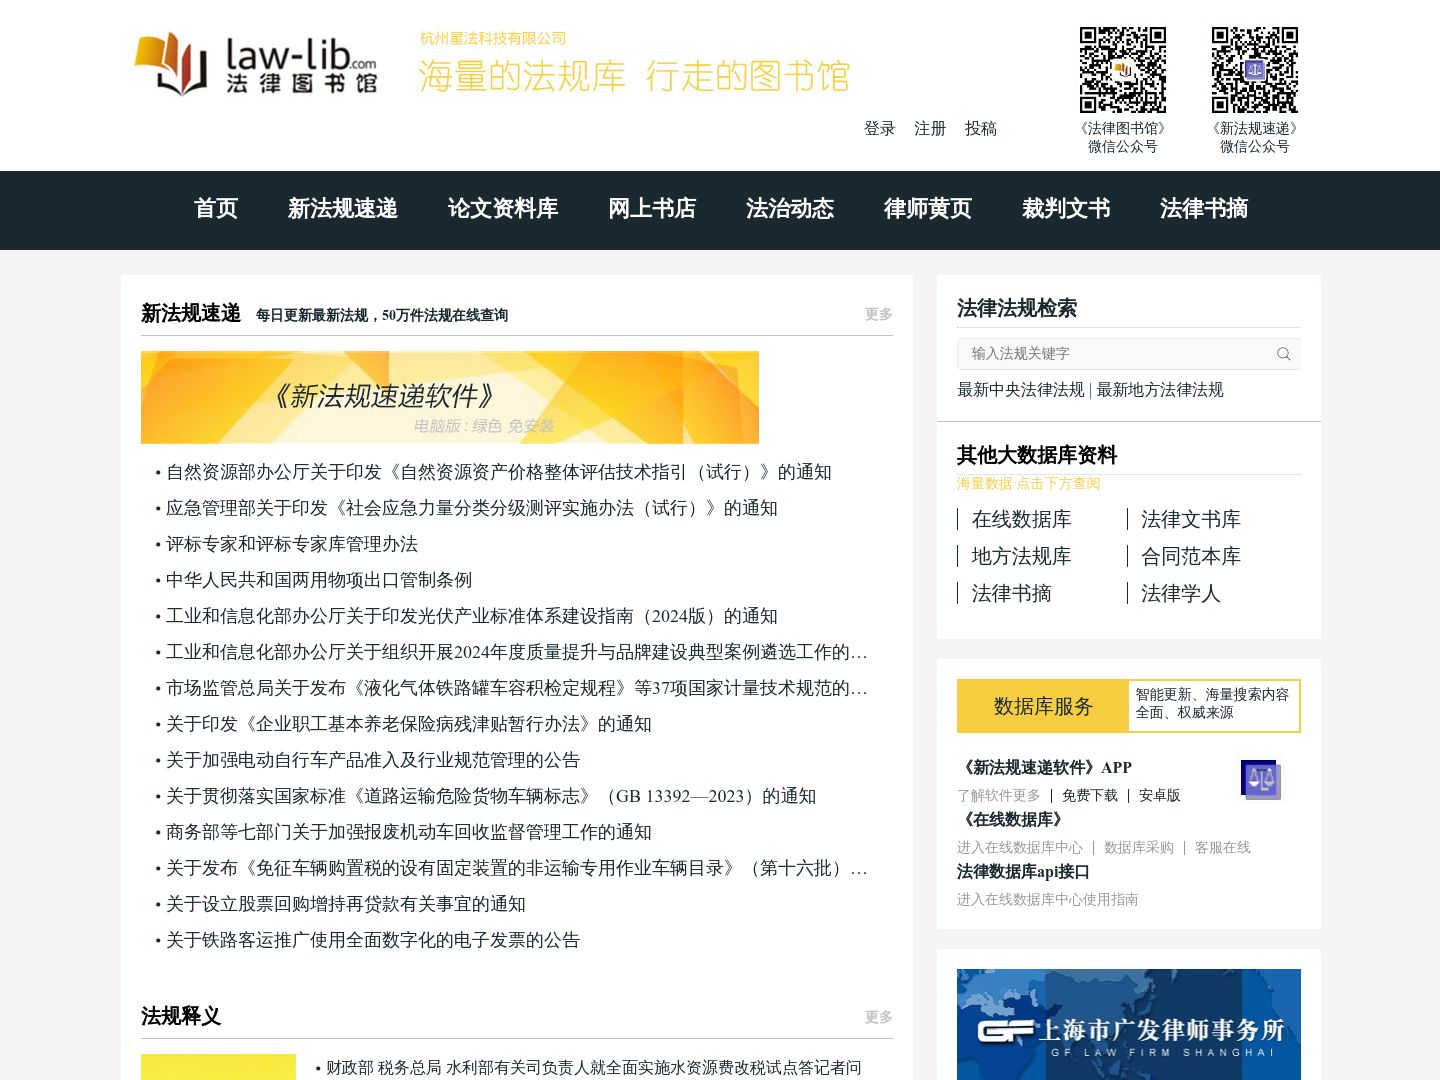Open 免征车辆购置税 第十六批 item

coord(517,869)
